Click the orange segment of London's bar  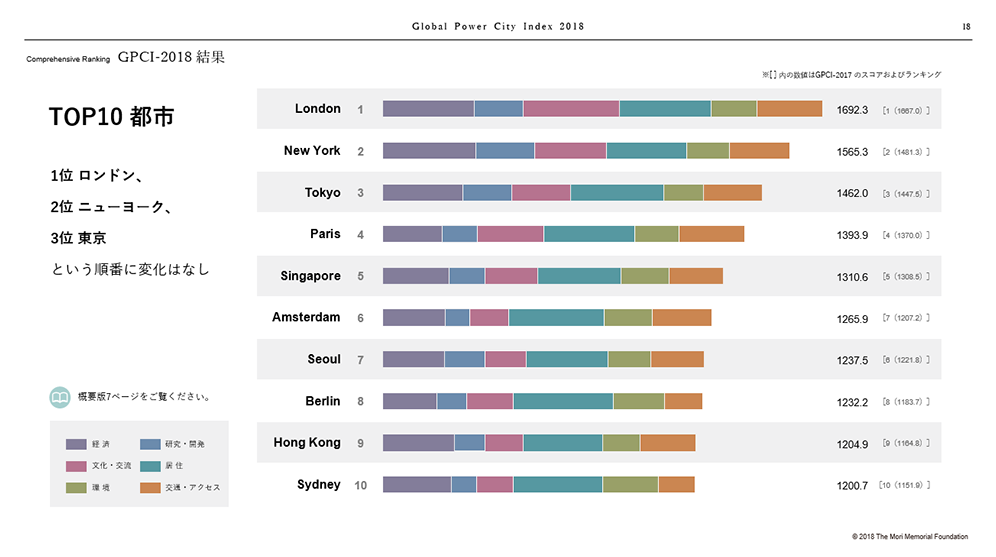[789, 109]
